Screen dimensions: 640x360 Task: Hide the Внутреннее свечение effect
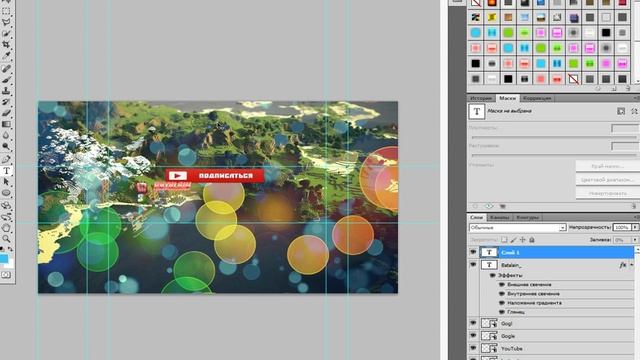(502, 294)
